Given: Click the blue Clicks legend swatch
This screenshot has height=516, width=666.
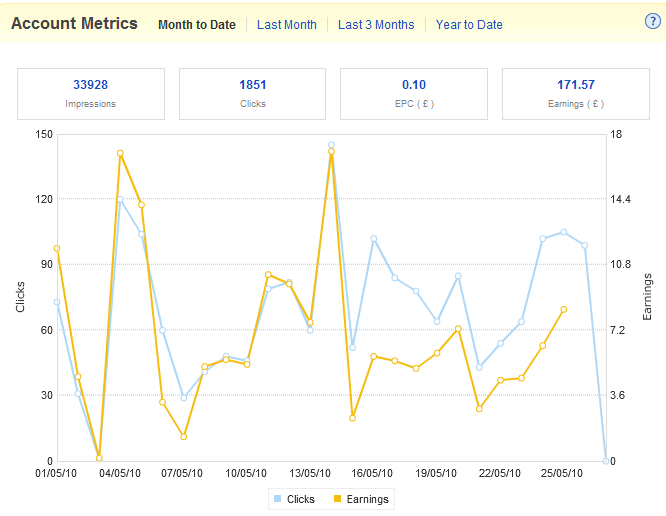Looking at the screenshot, I should pos(277,499).
